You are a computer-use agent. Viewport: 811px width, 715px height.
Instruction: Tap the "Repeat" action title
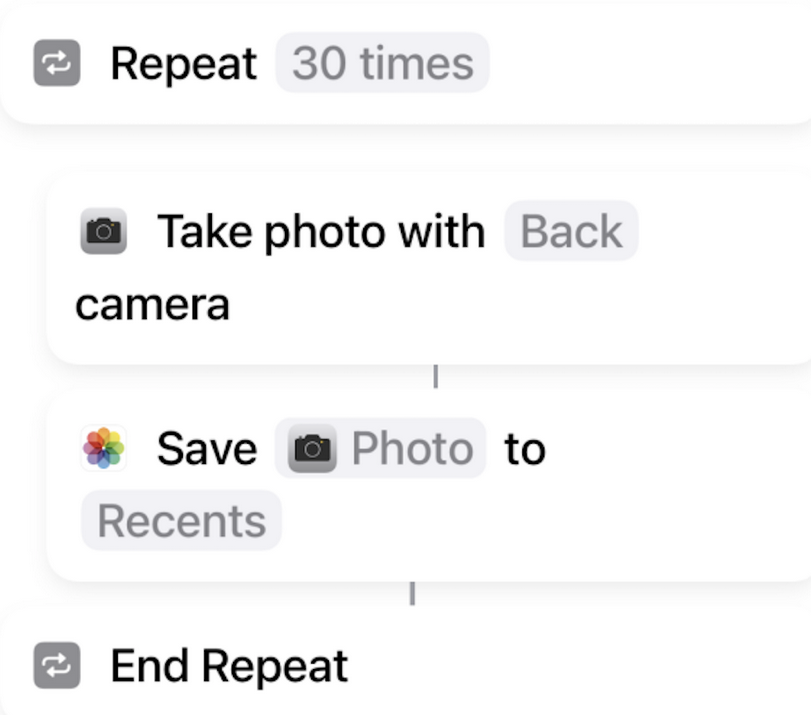183,64
